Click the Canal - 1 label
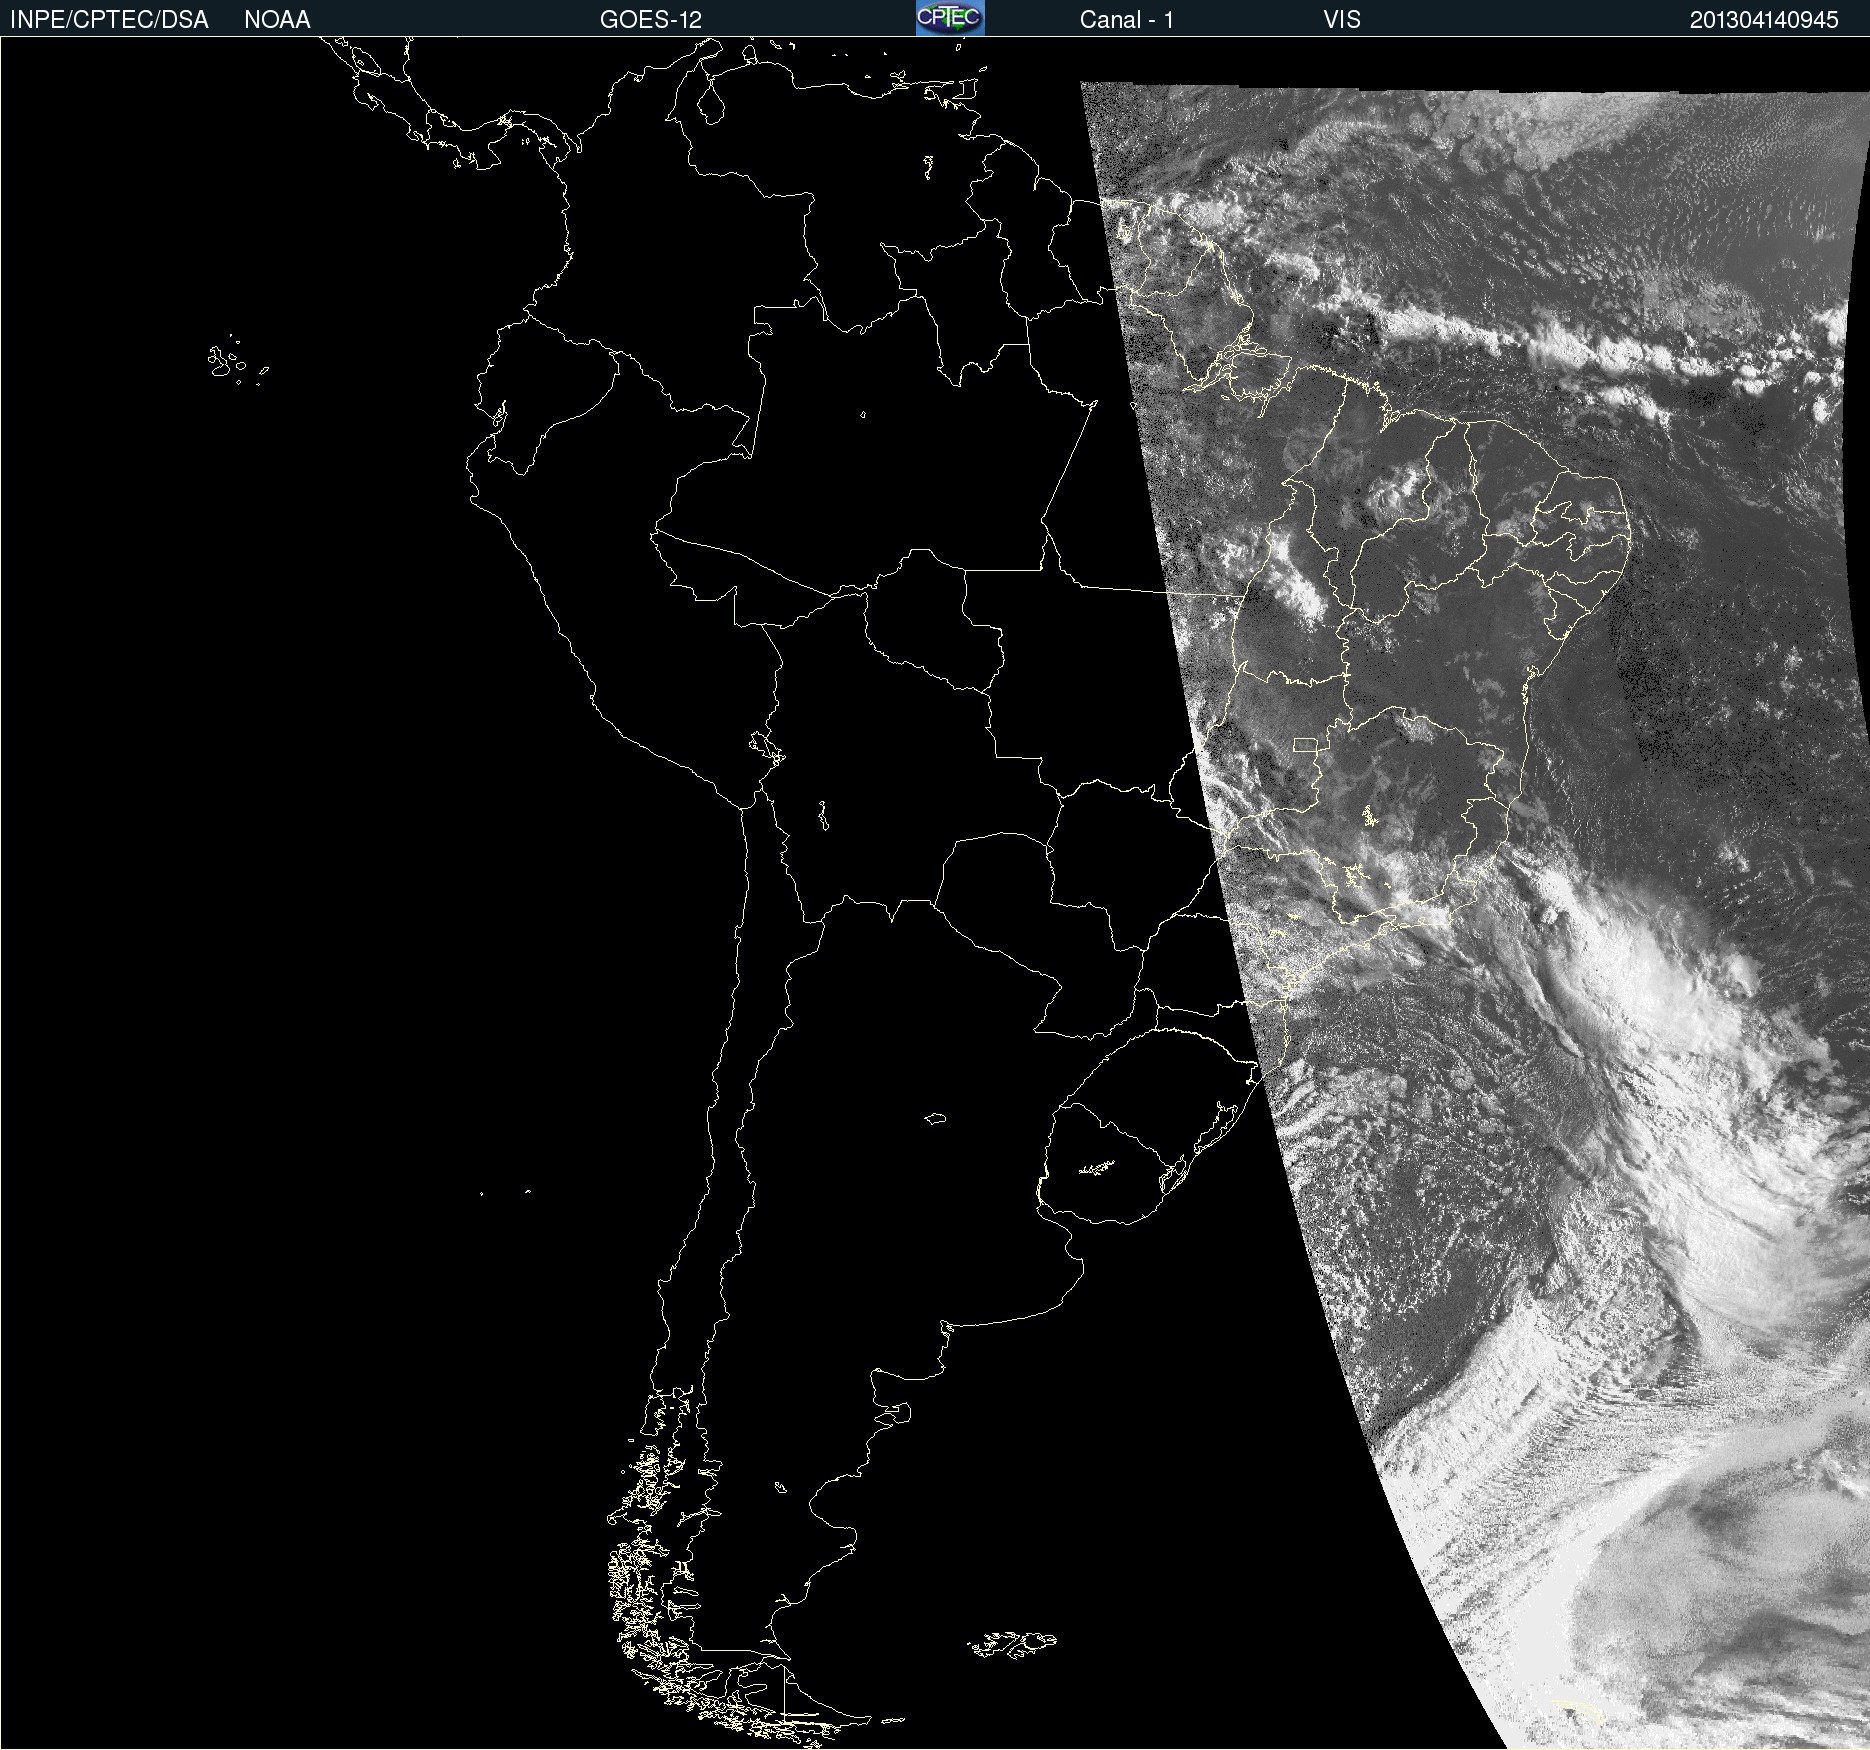The height and width of the screenshot is (1750, 1870). [x=1126, y=20]
